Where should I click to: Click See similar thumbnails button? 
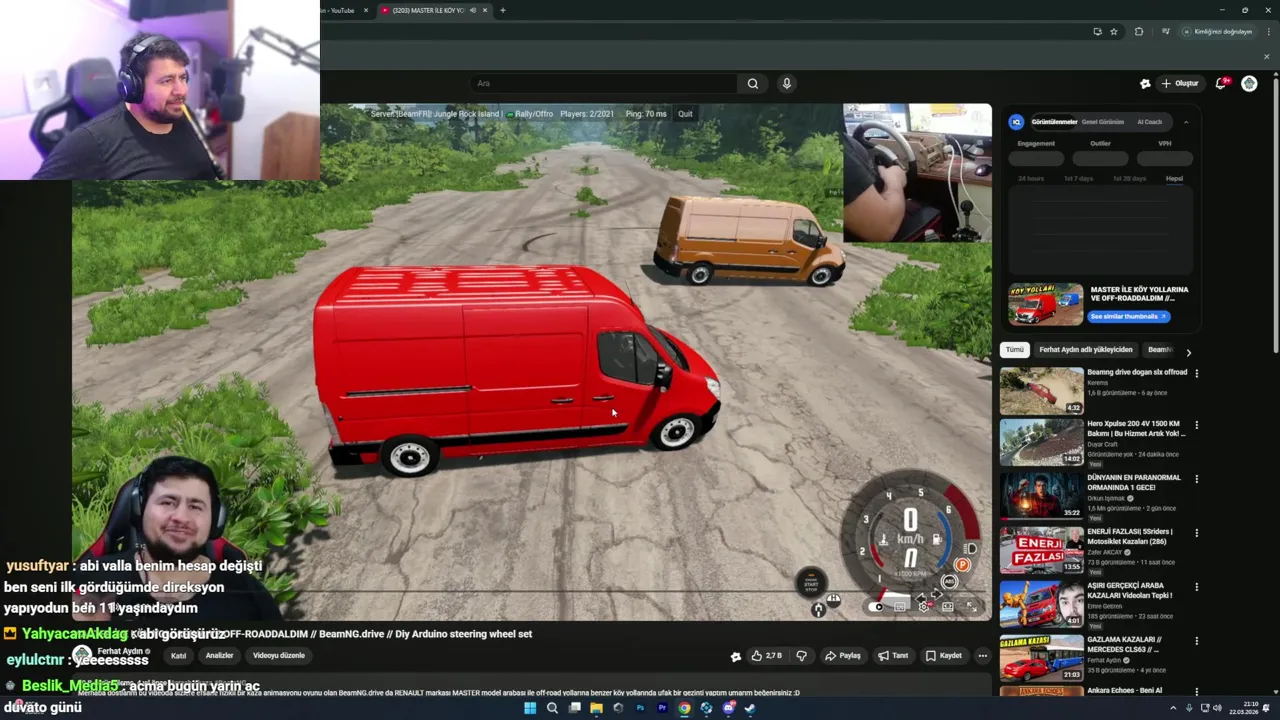(x=1129, y=316)
